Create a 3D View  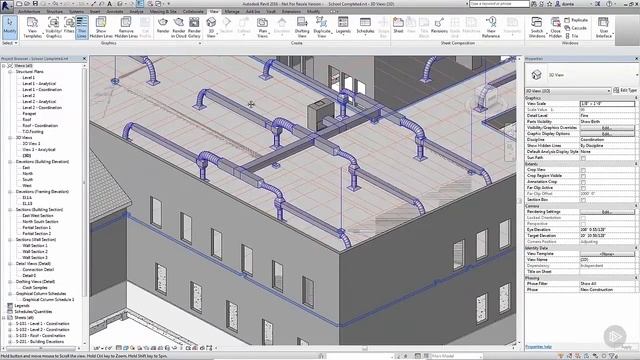point(211,28)
